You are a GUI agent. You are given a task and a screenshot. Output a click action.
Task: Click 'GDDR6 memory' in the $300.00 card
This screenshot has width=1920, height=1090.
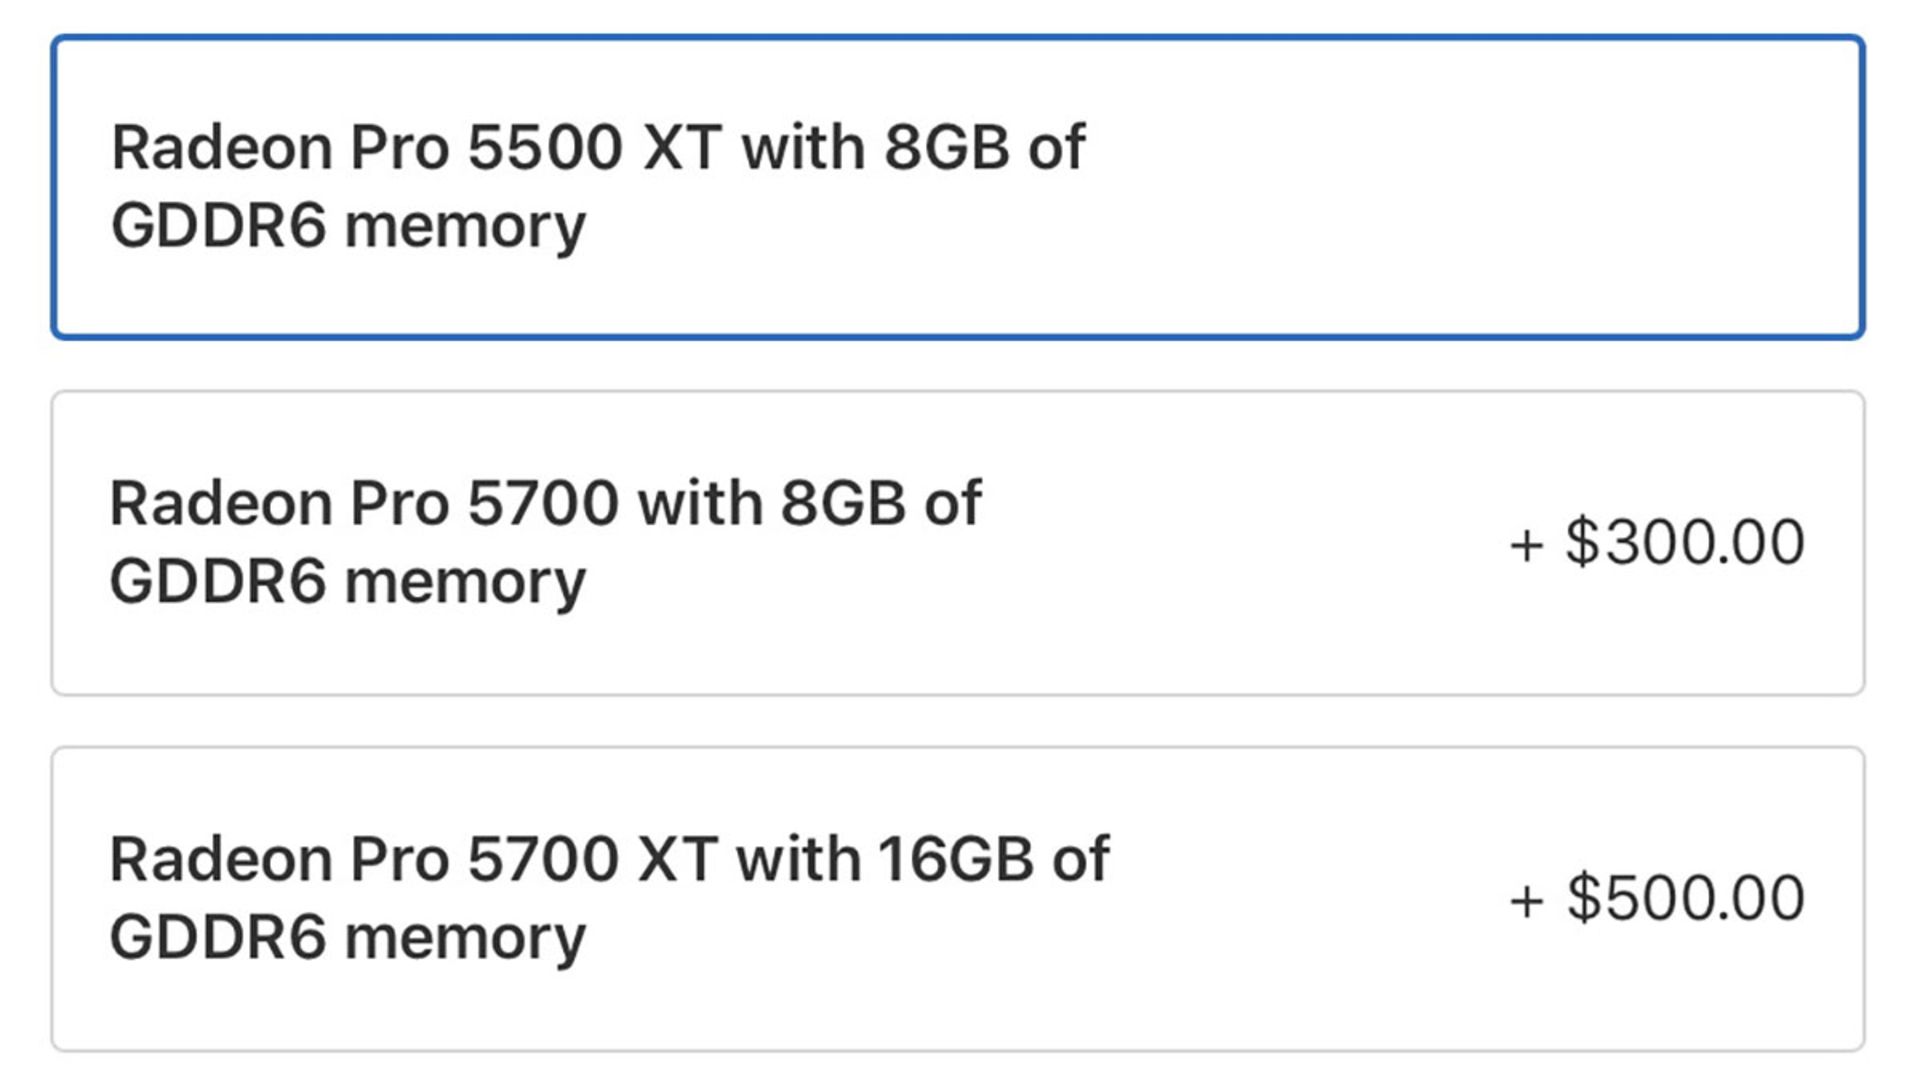click(348, 582)
